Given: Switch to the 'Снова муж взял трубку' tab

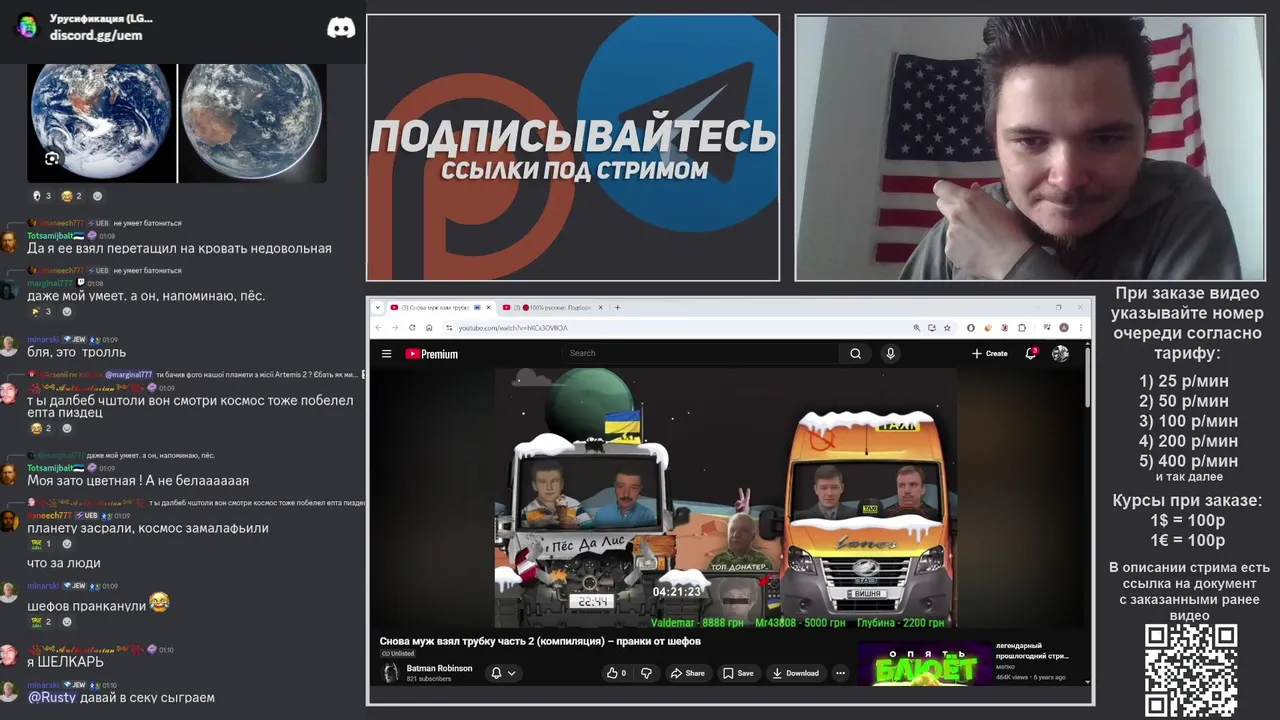Looking at the screenshot, I should [x=437, y=307].
